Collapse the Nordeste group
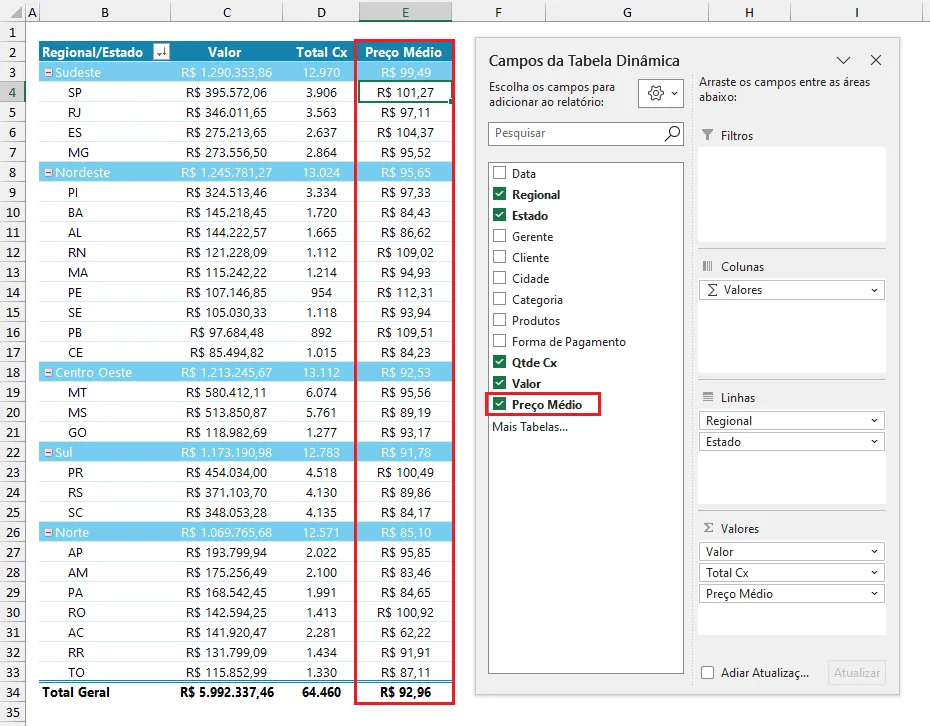Image resolution: width=930 pixels, height=726 pixels. coord(49,173)
